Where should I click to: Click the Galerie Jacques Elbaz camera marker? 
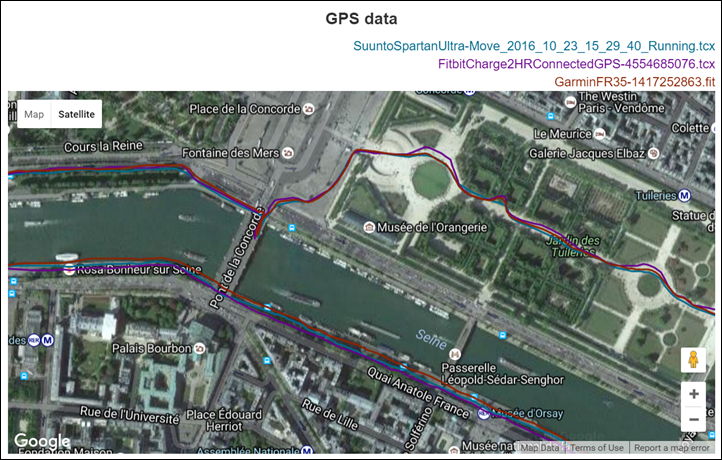pos(653,153)
